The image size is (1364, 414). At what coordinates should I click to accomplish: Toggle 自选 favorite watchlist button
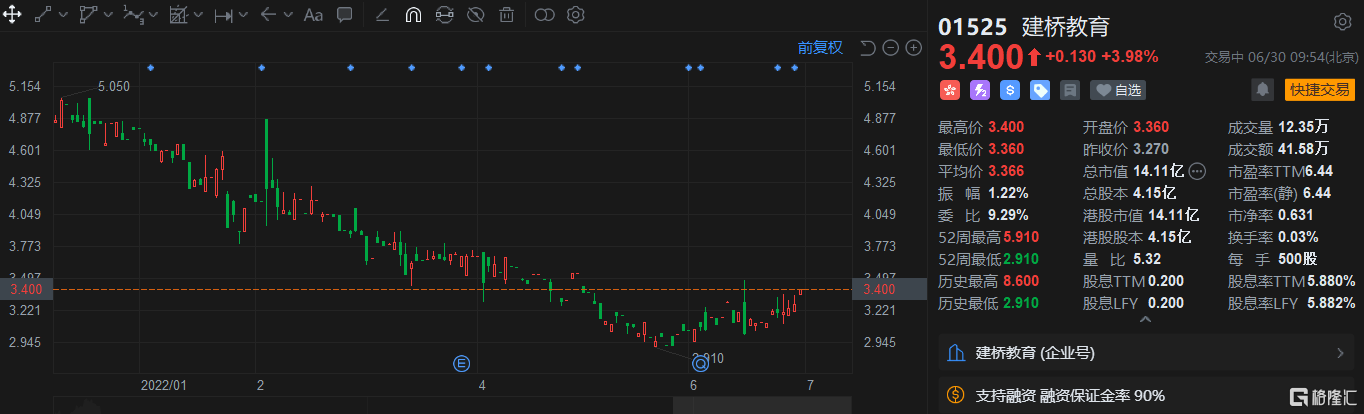pos(1118,90)
